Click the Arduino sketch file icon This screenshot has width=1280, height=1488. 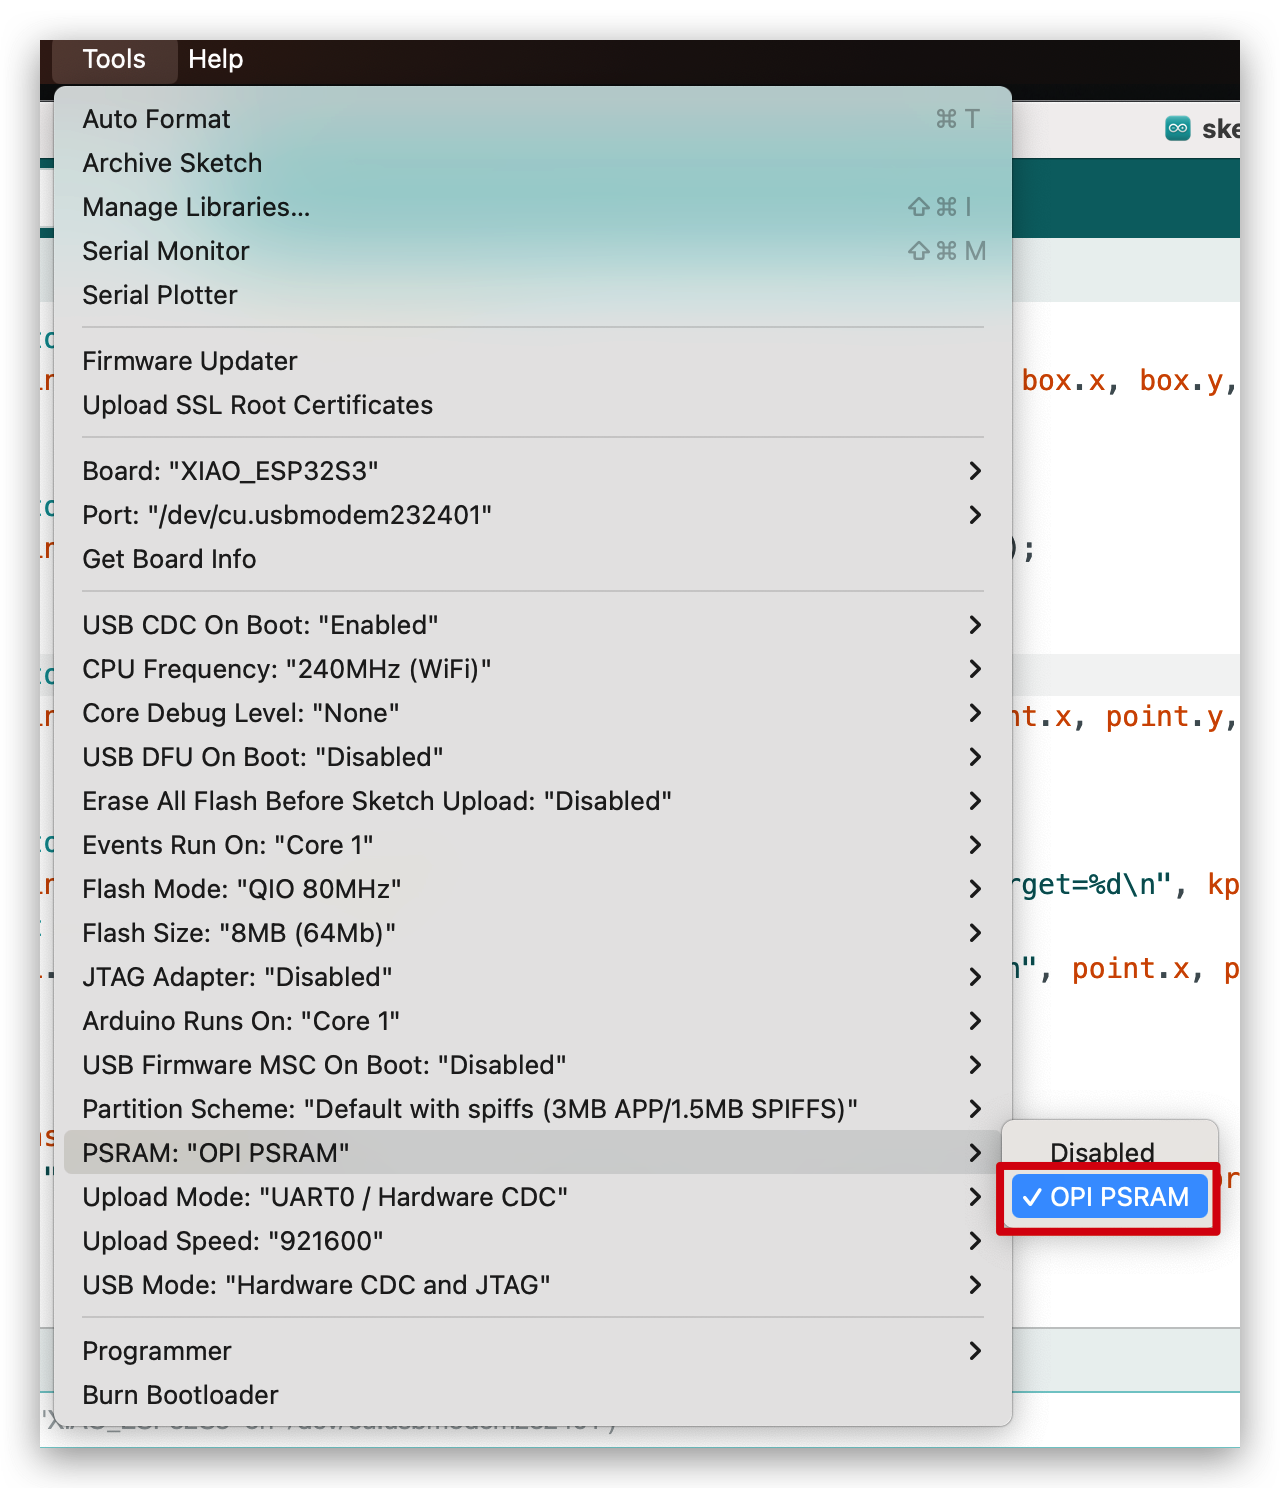point(1178,128)
